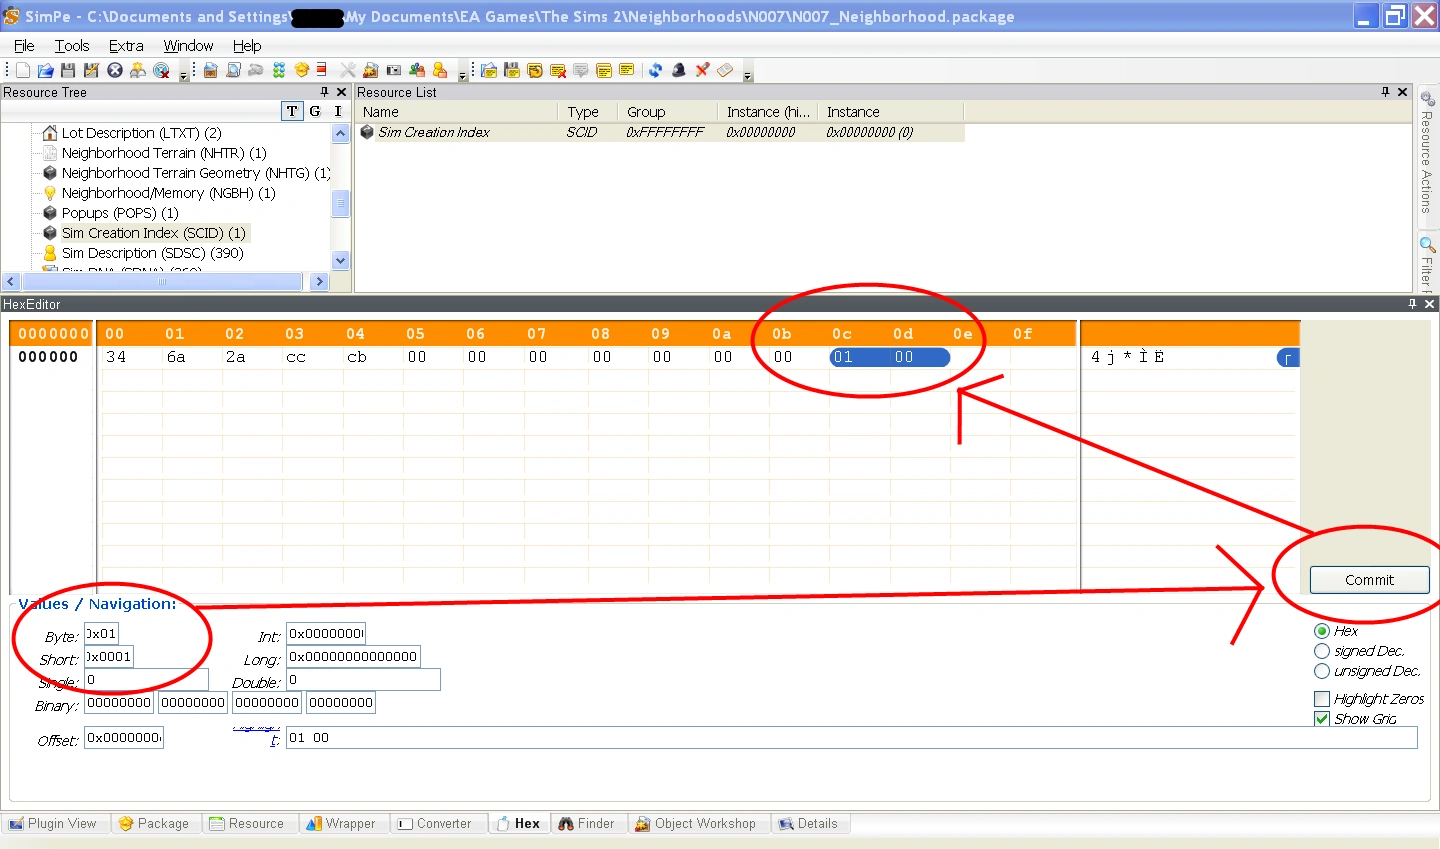Click the grey speech bubble toolbar icon
1440x849 pixels.
[x=581, y=70]
